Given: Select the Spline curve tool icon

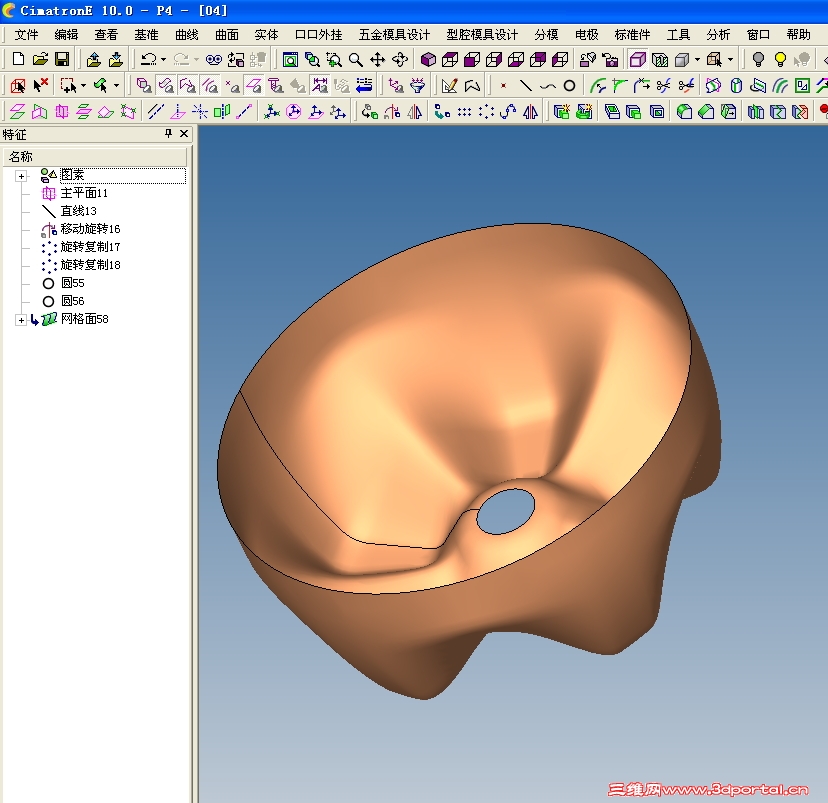Looking at the screenshot, I should pyautogui.click(x=548, y=86).
